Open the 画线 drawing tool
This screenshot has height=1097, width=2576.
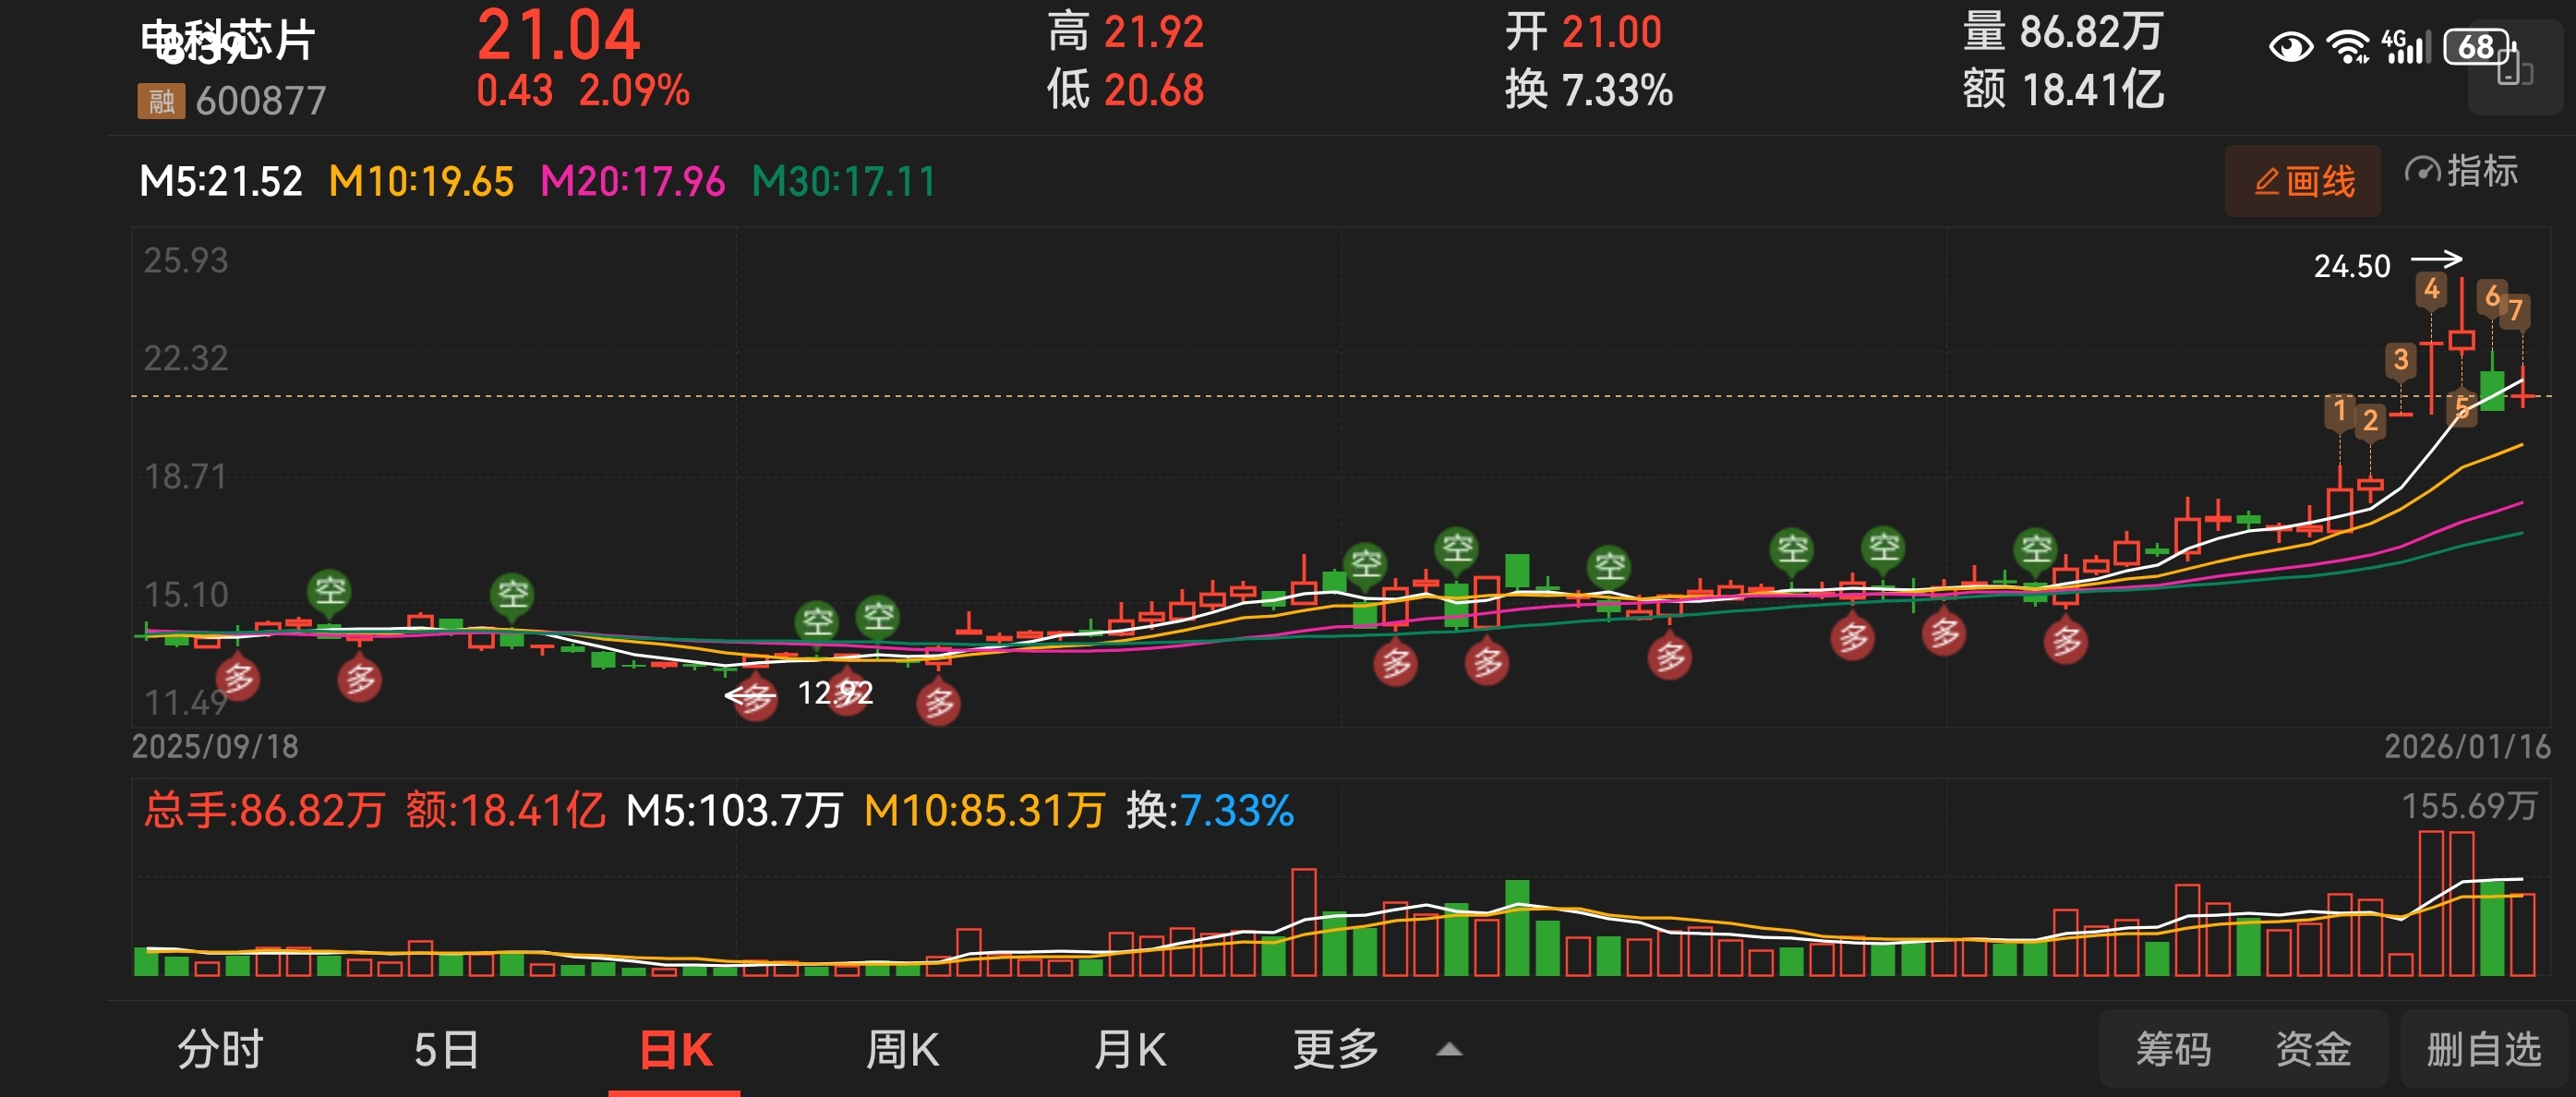pyautogui.click(x=2302, y=182)
